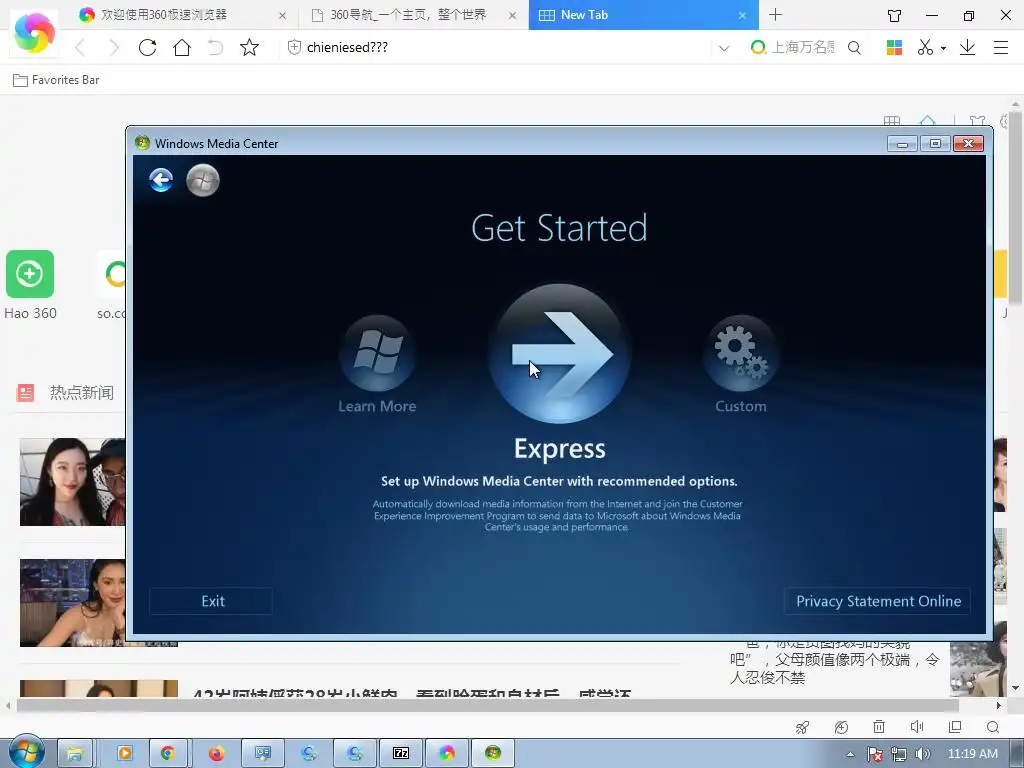The image size is (1024, 768).
Task: Show hidden system tray icons
Action: point(850,755)
